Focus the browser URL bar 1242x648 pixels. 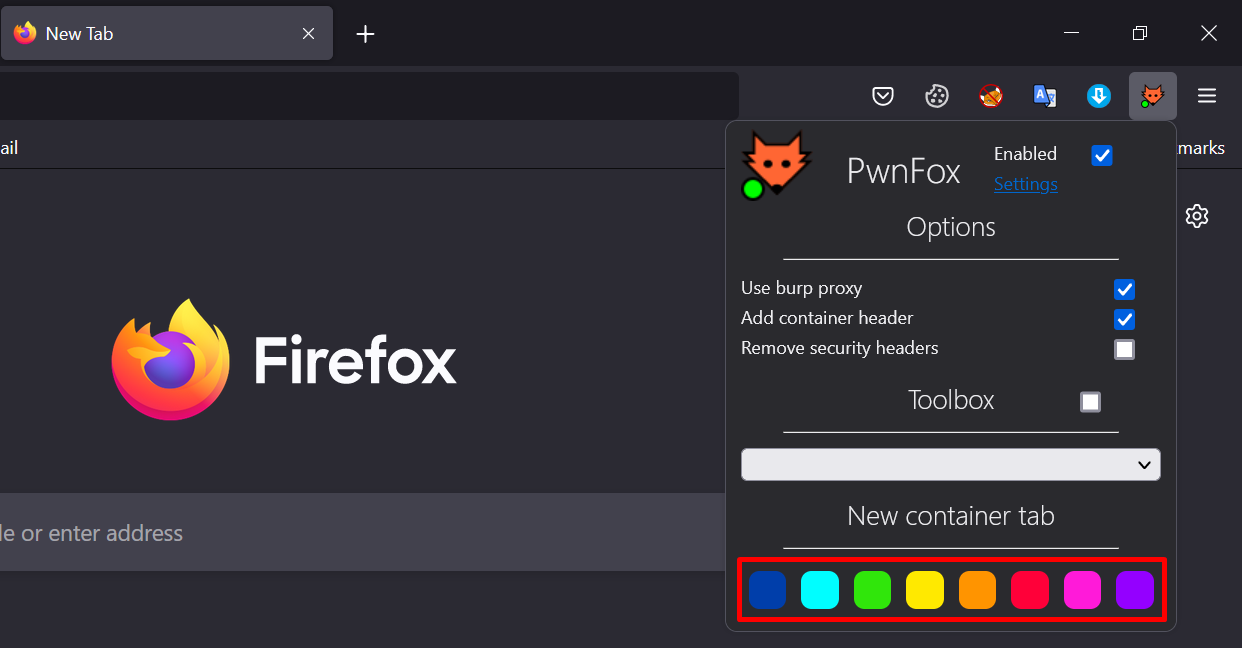369,96
